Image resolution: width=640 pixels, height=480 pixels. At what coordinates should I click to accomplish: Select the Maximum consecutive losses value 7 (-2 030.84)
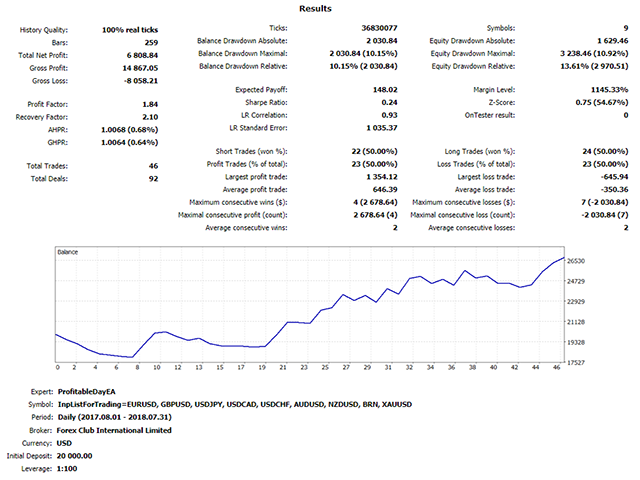[x=605, y=202]
